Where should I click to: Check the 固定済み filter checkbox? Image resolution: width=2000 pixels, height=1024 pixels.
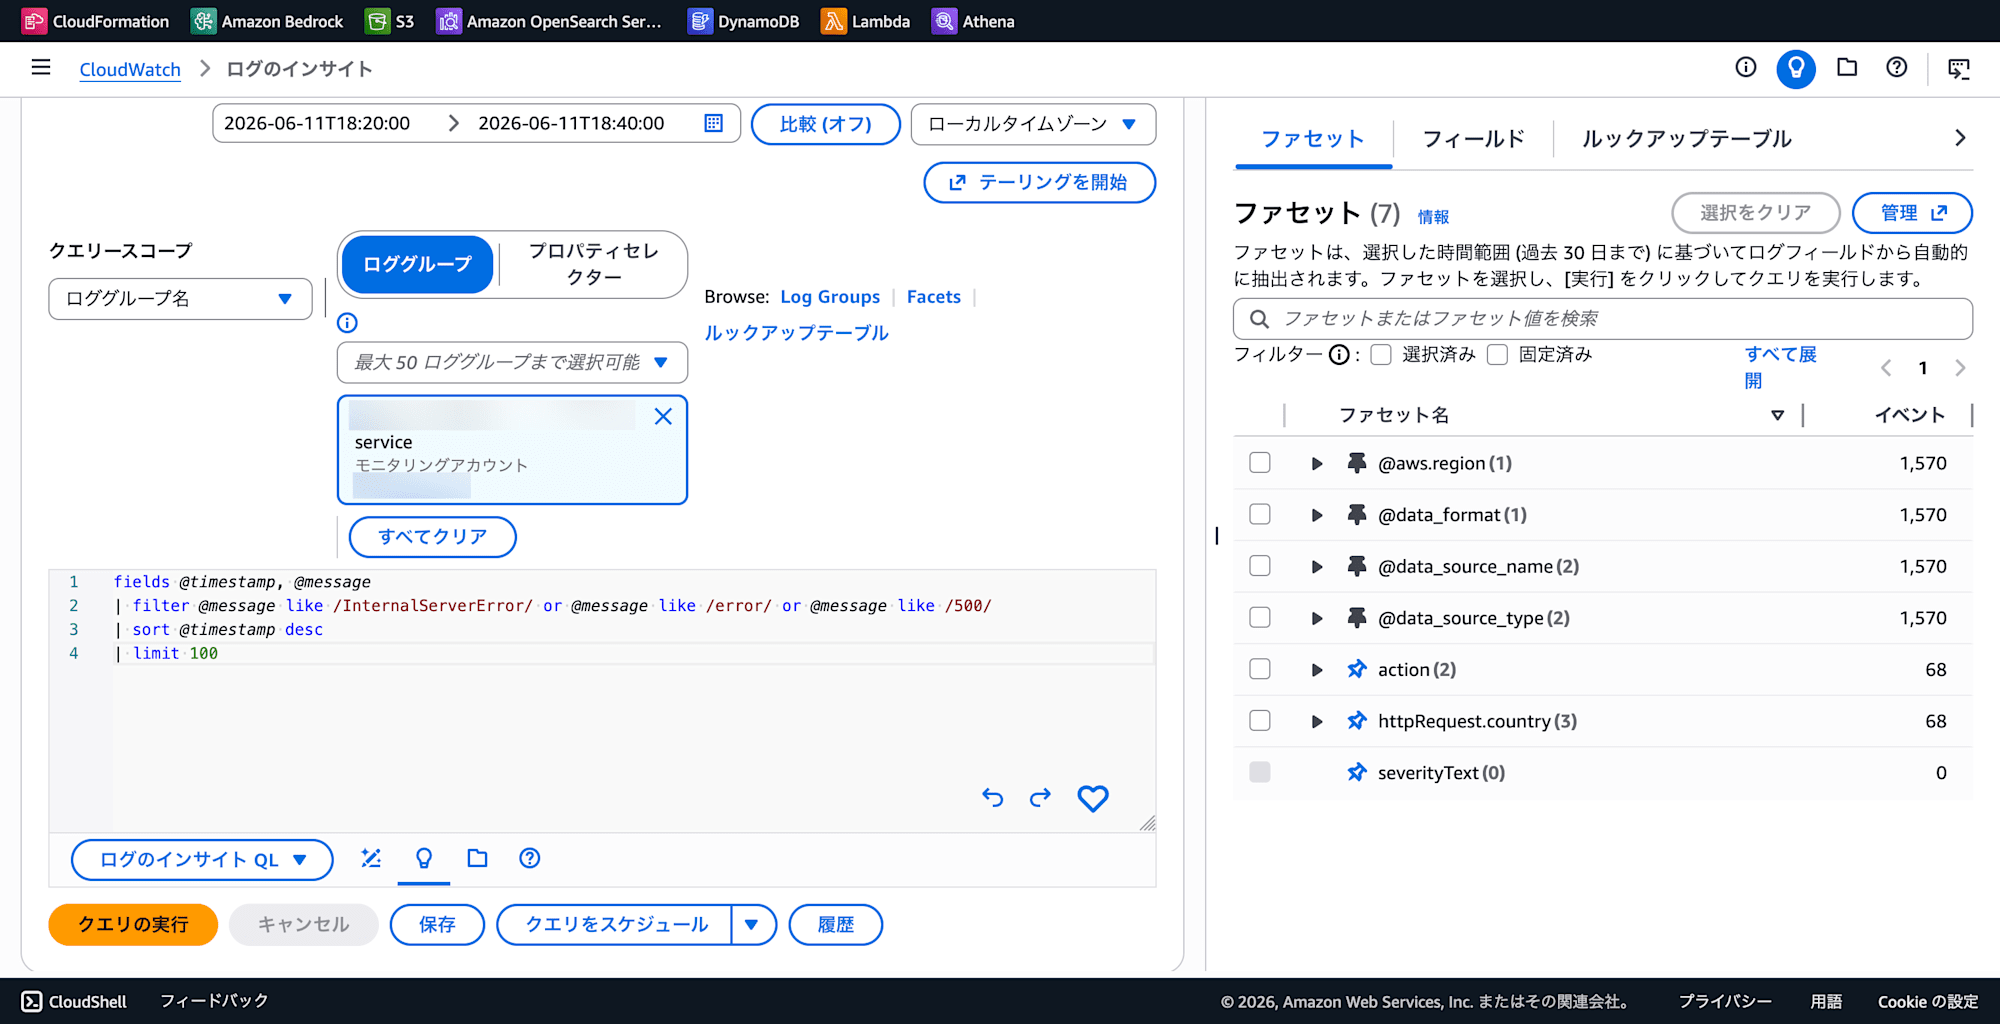(1497, 355)
